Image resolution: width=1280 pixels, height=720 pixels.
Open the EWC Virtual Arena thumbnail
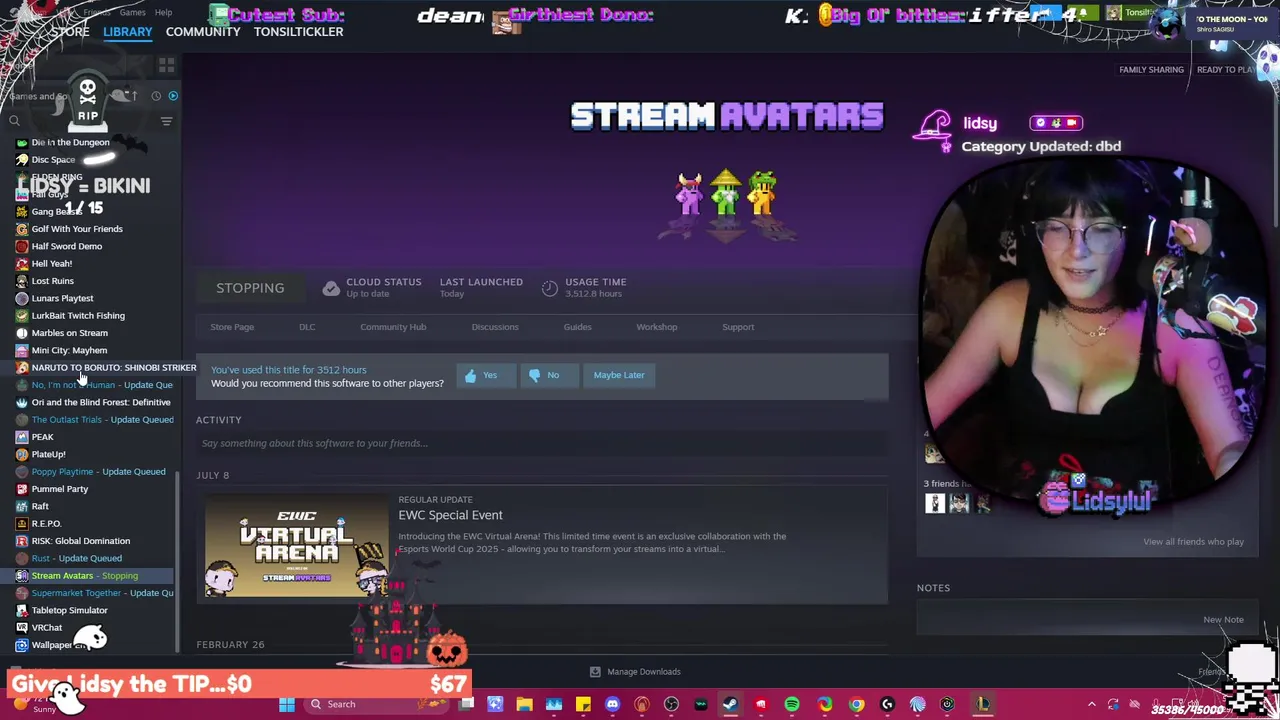coord(296,546)
